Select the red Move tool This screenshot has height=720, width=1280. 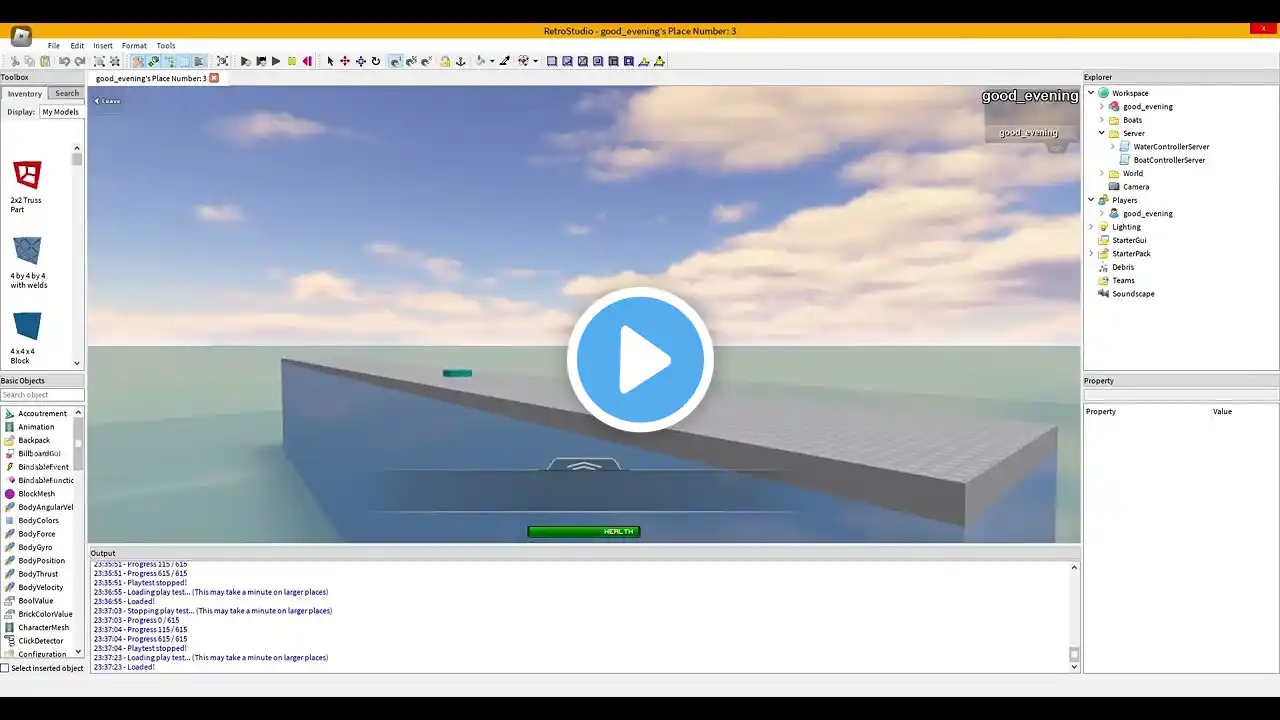coord(345,61)
